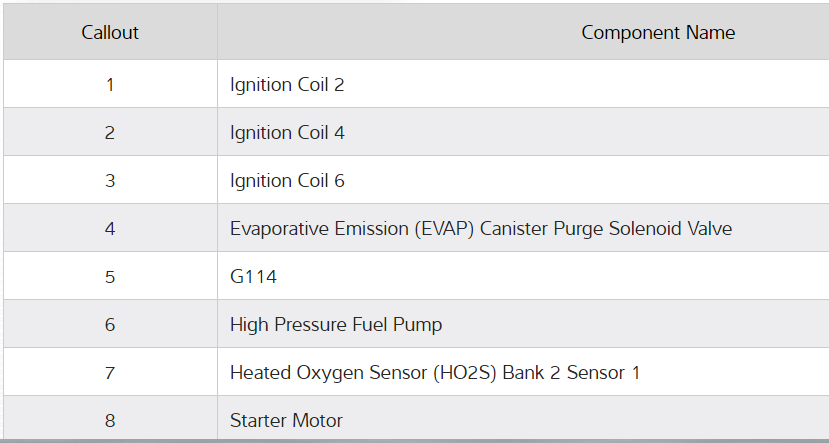Select the Starter Motor cell
The height and width of the screenshot is (443, 829).
[286, 421]
